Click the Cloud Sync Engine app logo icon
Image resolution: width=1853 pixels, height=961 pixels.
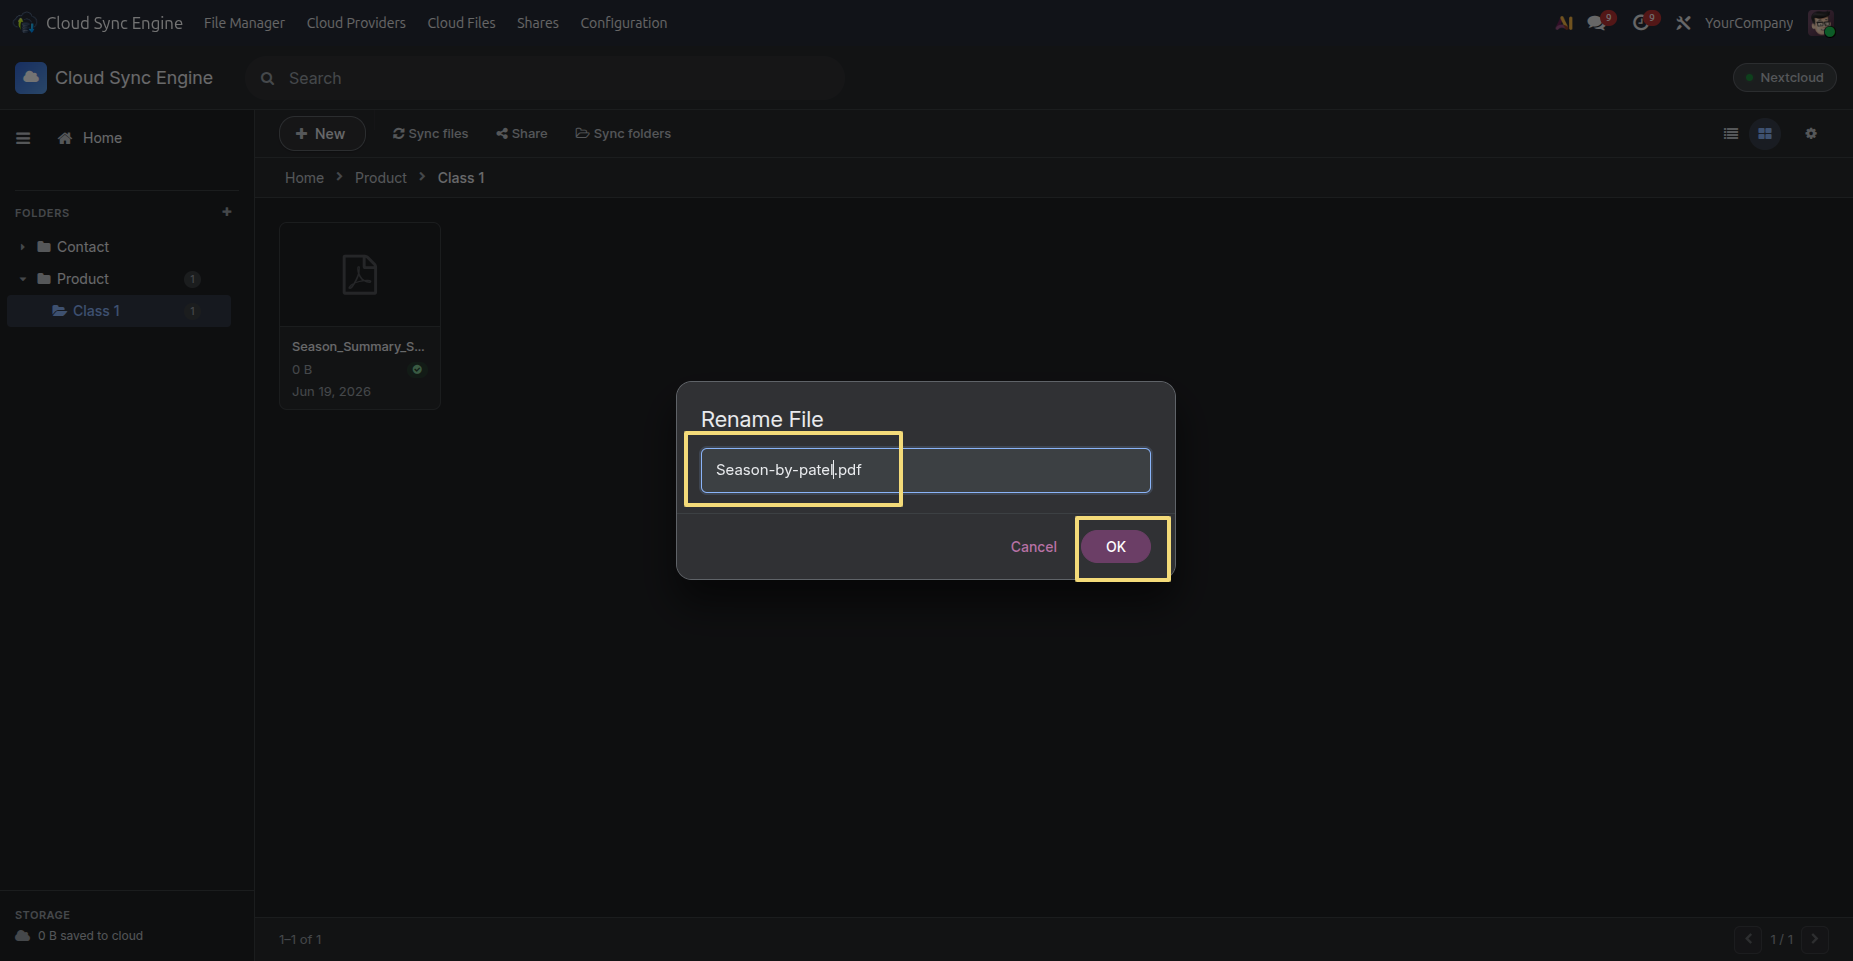click(x=31, y=78)
